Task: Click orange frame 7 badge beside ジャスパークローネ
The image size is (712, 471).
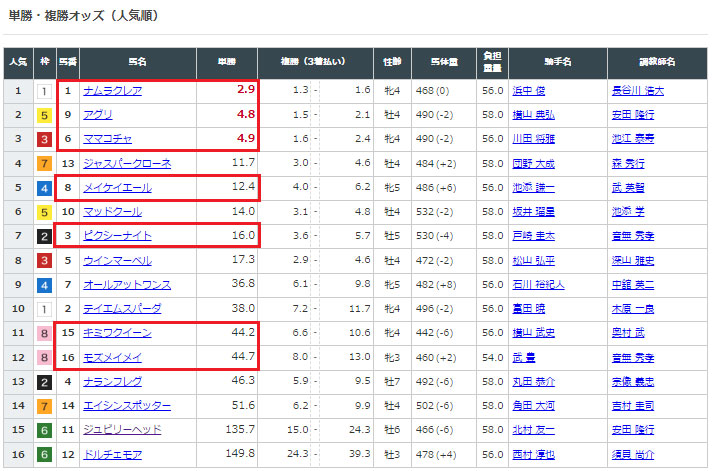Action: tap(43, 163)
